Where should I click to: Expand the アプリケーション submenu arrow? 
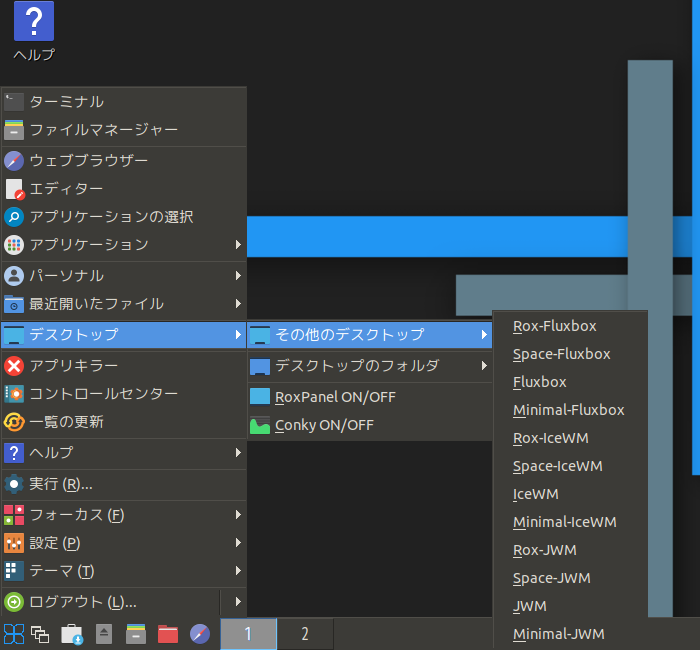238,245
